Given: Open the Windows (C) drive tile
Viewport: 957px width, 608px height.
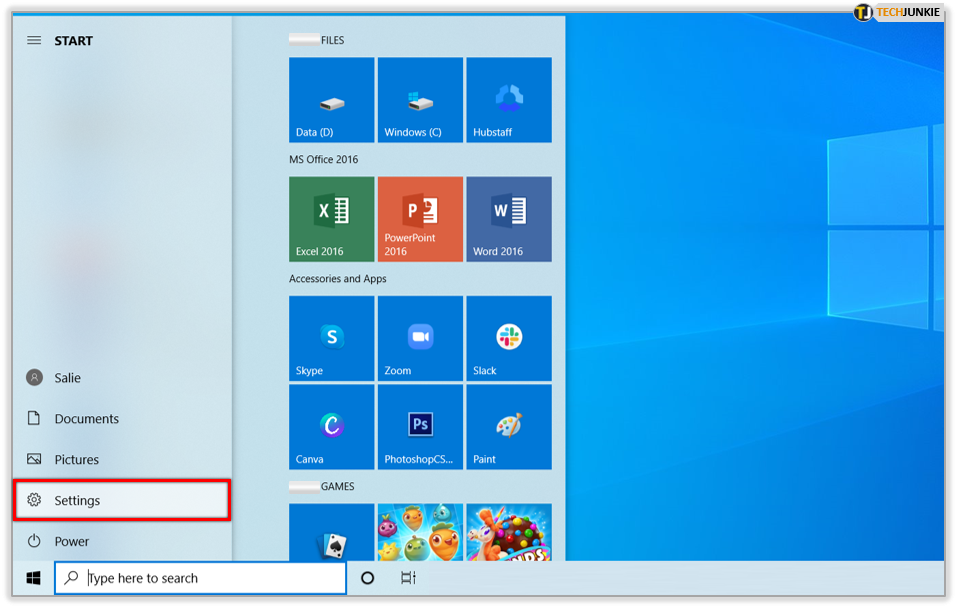Looking at the screenshot, I should [x=420, y=100].
